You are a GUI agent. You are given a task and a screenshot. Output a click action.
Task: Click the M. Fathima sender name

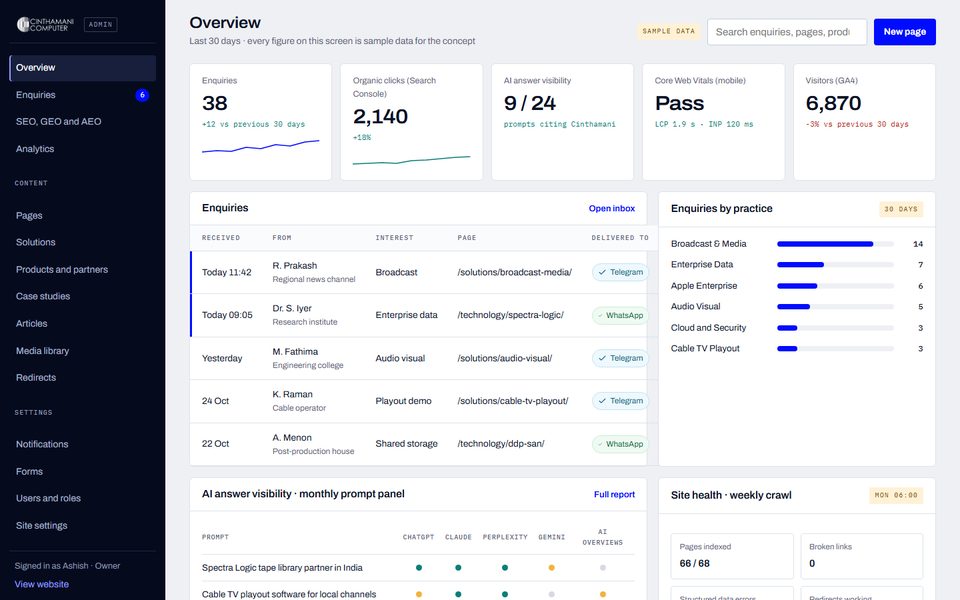[x=295, y=352]
